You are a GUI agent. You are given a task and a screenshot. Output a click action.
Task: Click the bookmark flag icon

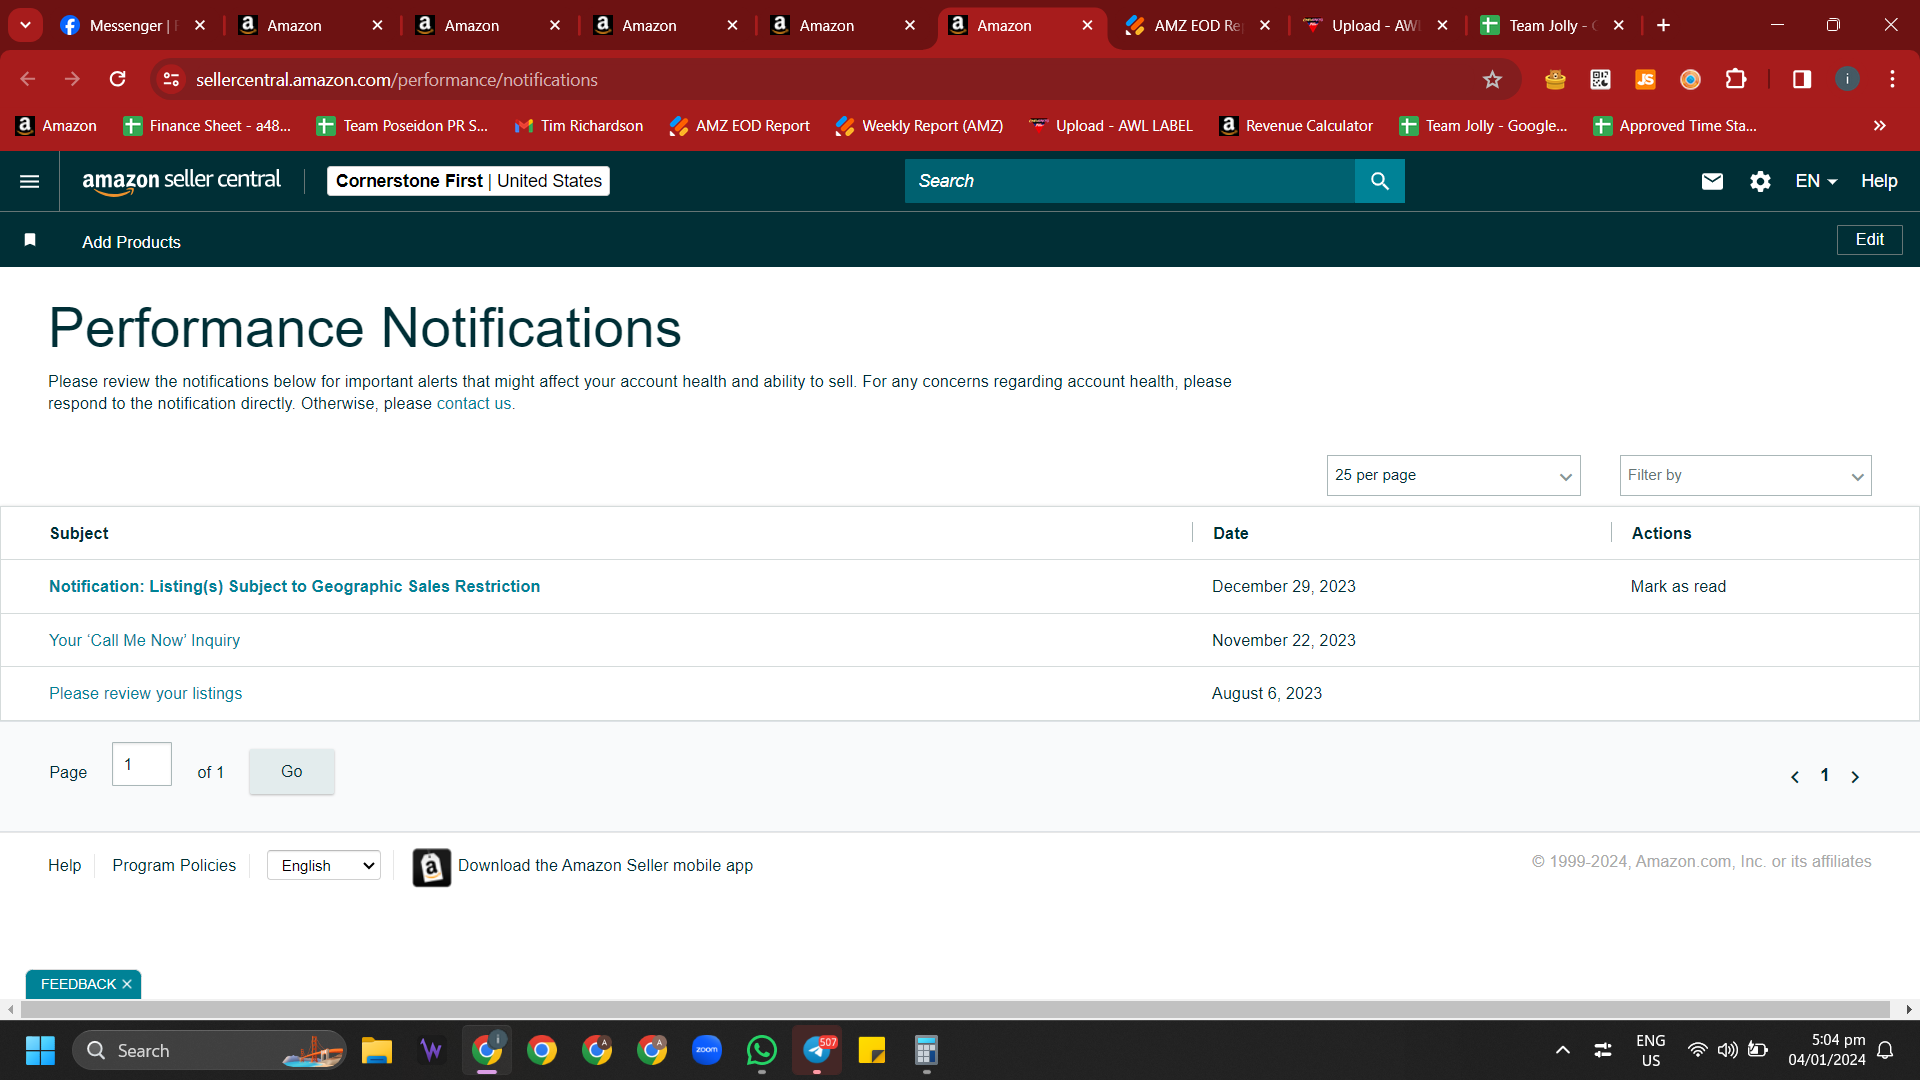(30, 240)
